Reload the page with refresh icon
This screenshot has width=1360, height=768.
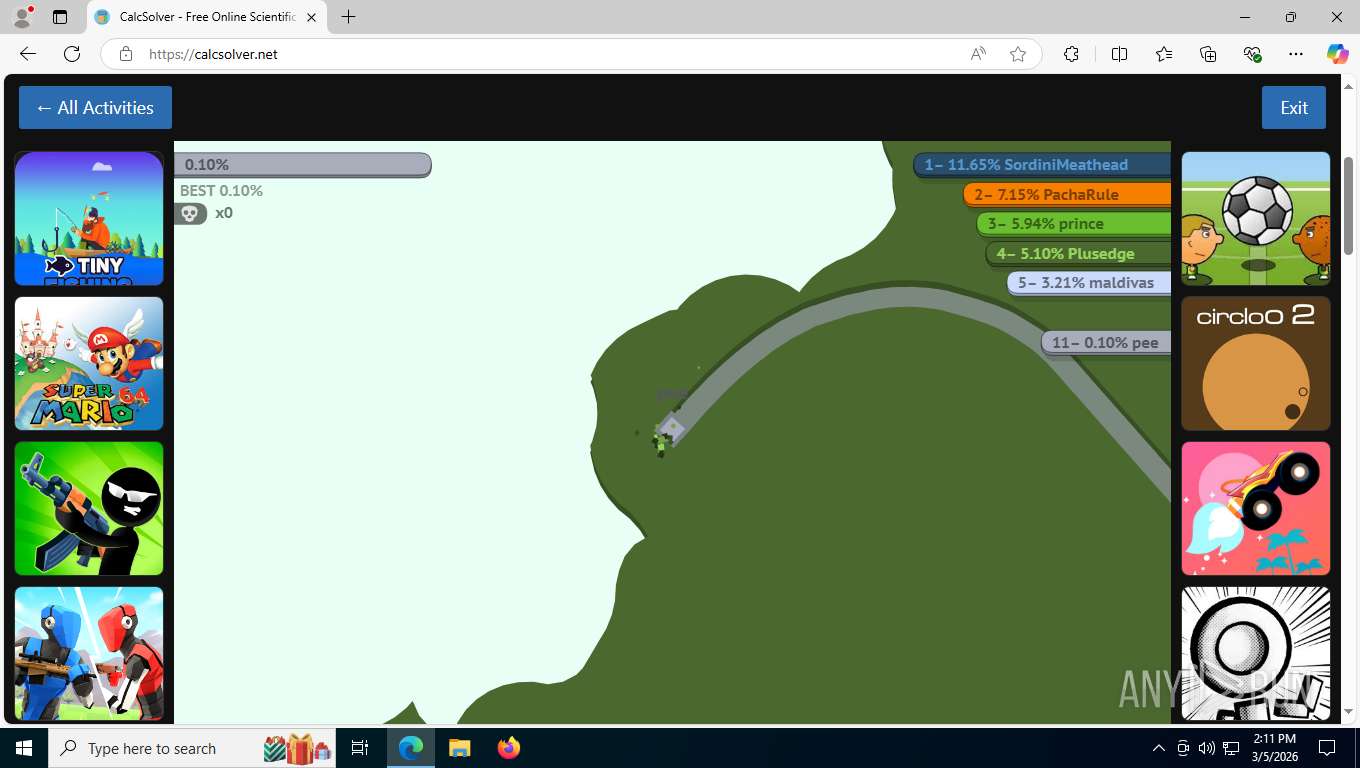(x=72, y=54)
